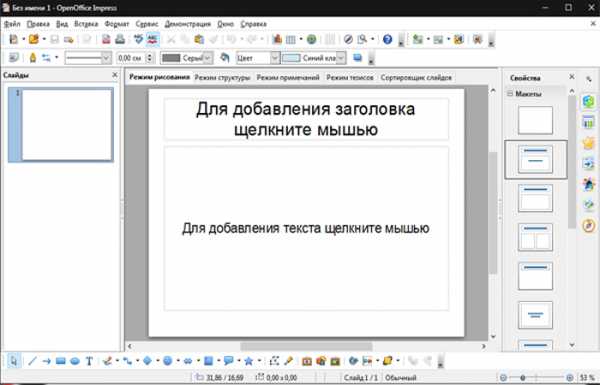Viewport: 600px width, 385px height.
Task: Toggle the shadow button in line toolbar
Action: [357, 58]
